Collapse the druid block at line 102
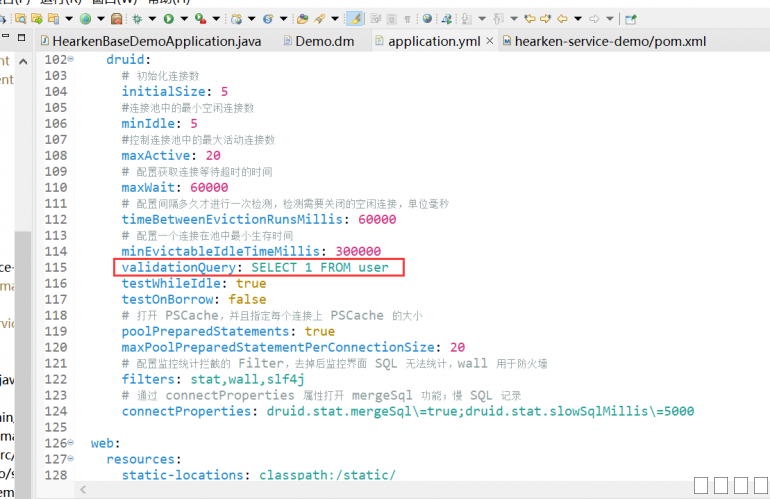770x499 pixels. pos(71,60)
